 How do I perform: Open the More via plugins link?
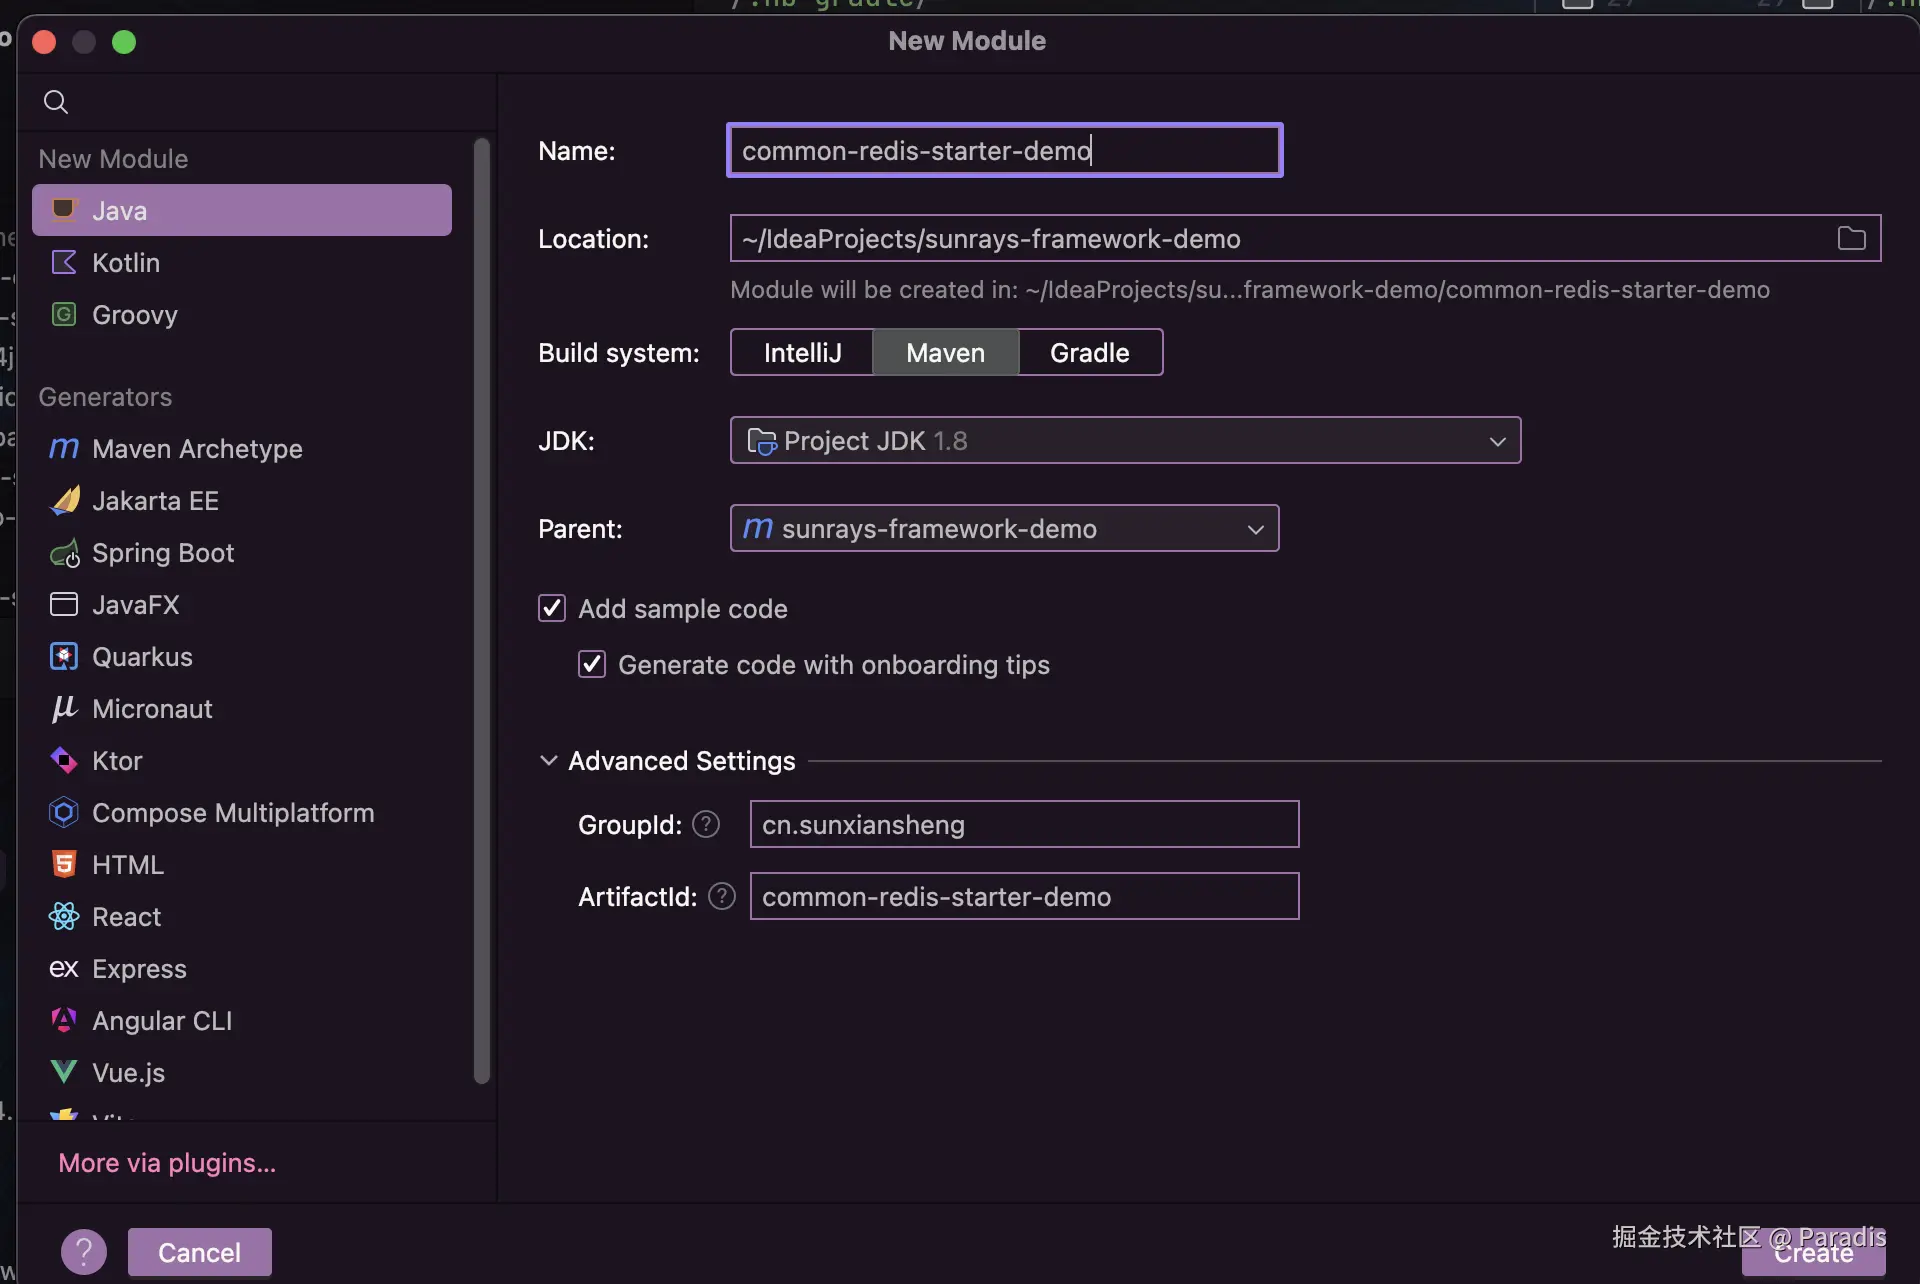point(167,1163)
